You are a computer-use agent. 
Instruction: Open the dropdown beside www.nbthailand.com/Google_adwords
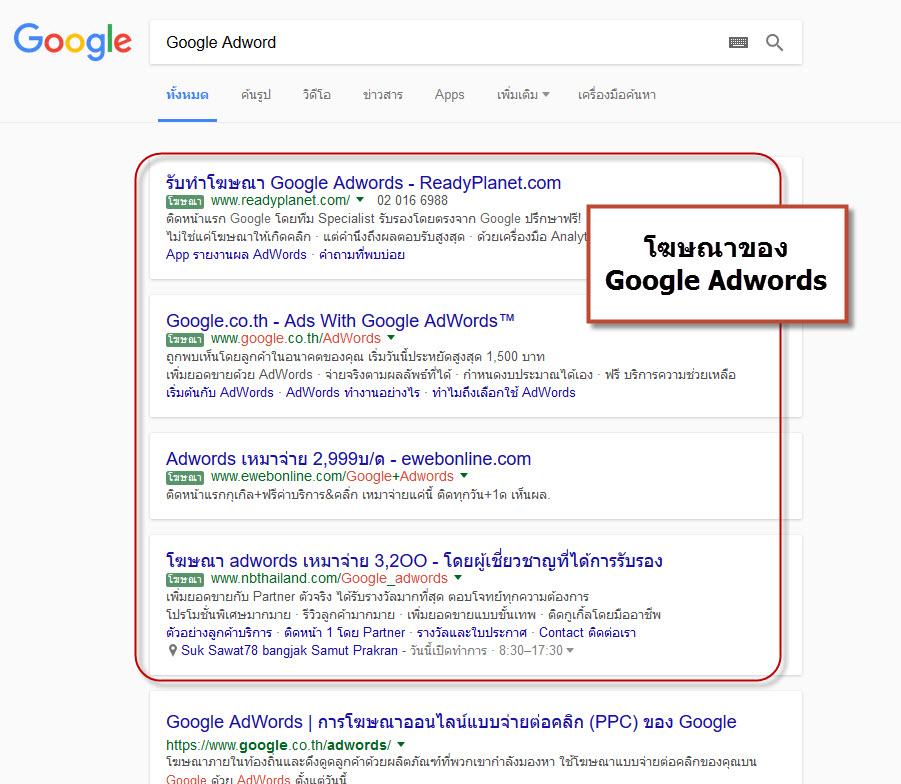(x=458, y=579)
